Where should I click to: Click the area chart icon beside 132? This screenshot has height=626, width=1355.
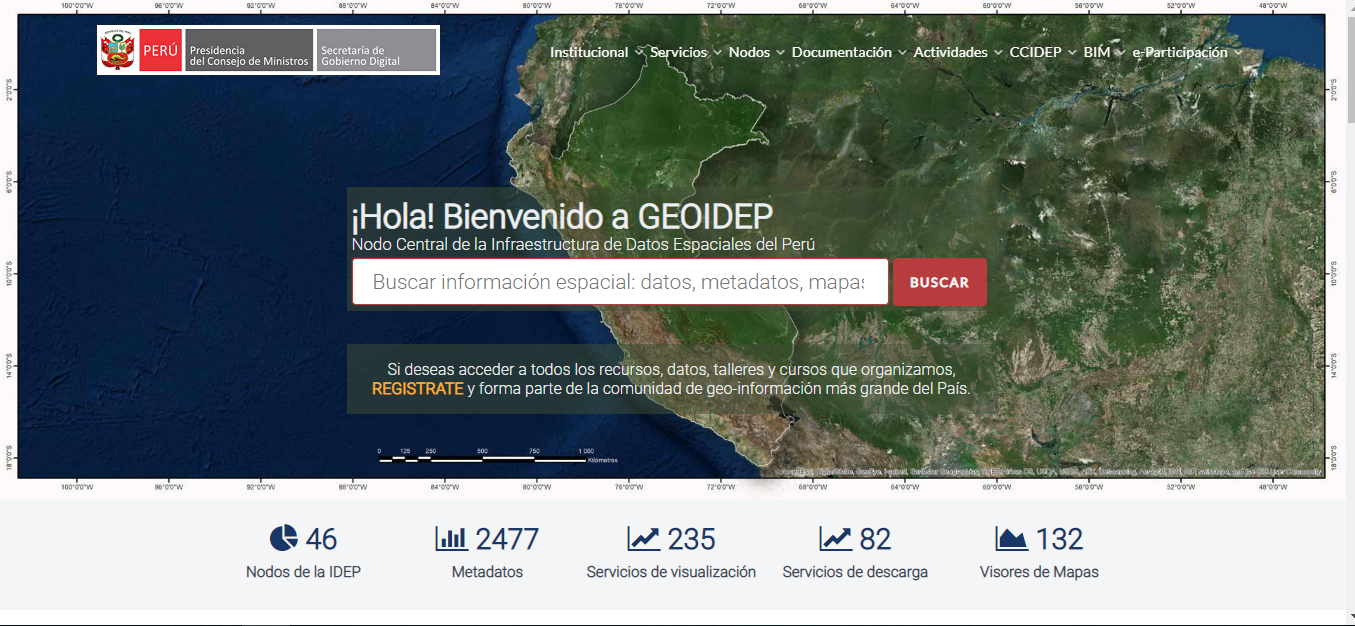[x=1012, y=539]
